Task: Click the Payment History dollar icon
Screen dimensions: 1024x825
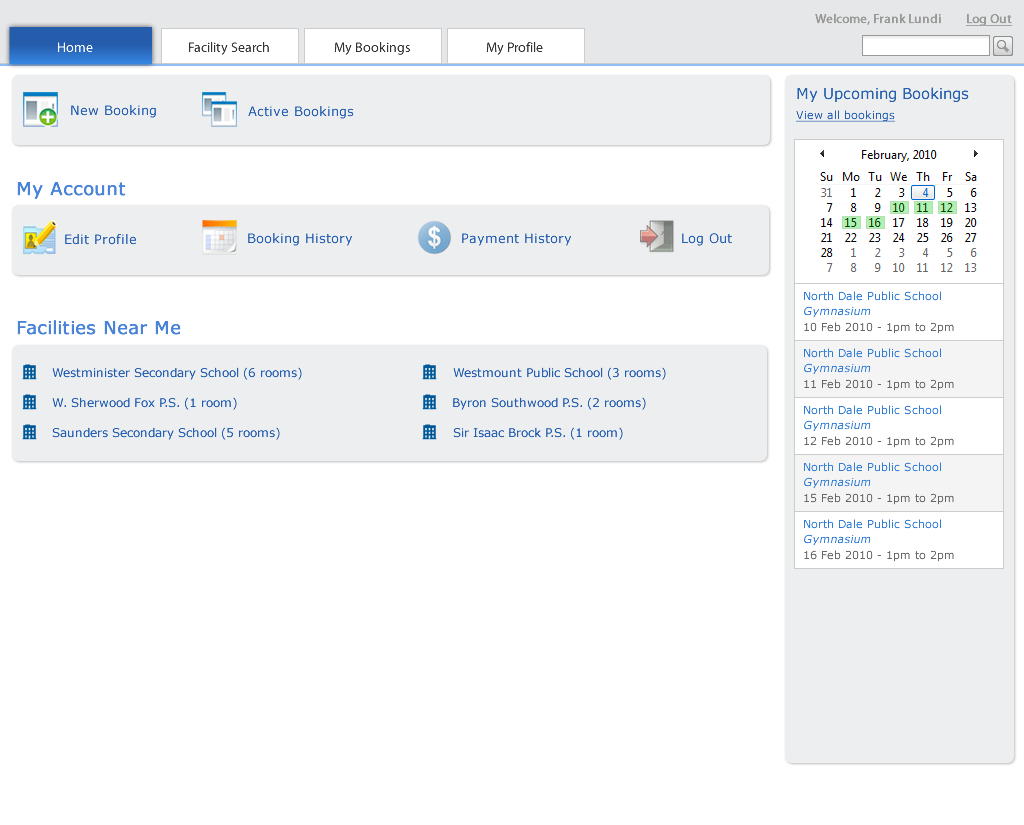Action: (434, 237)
